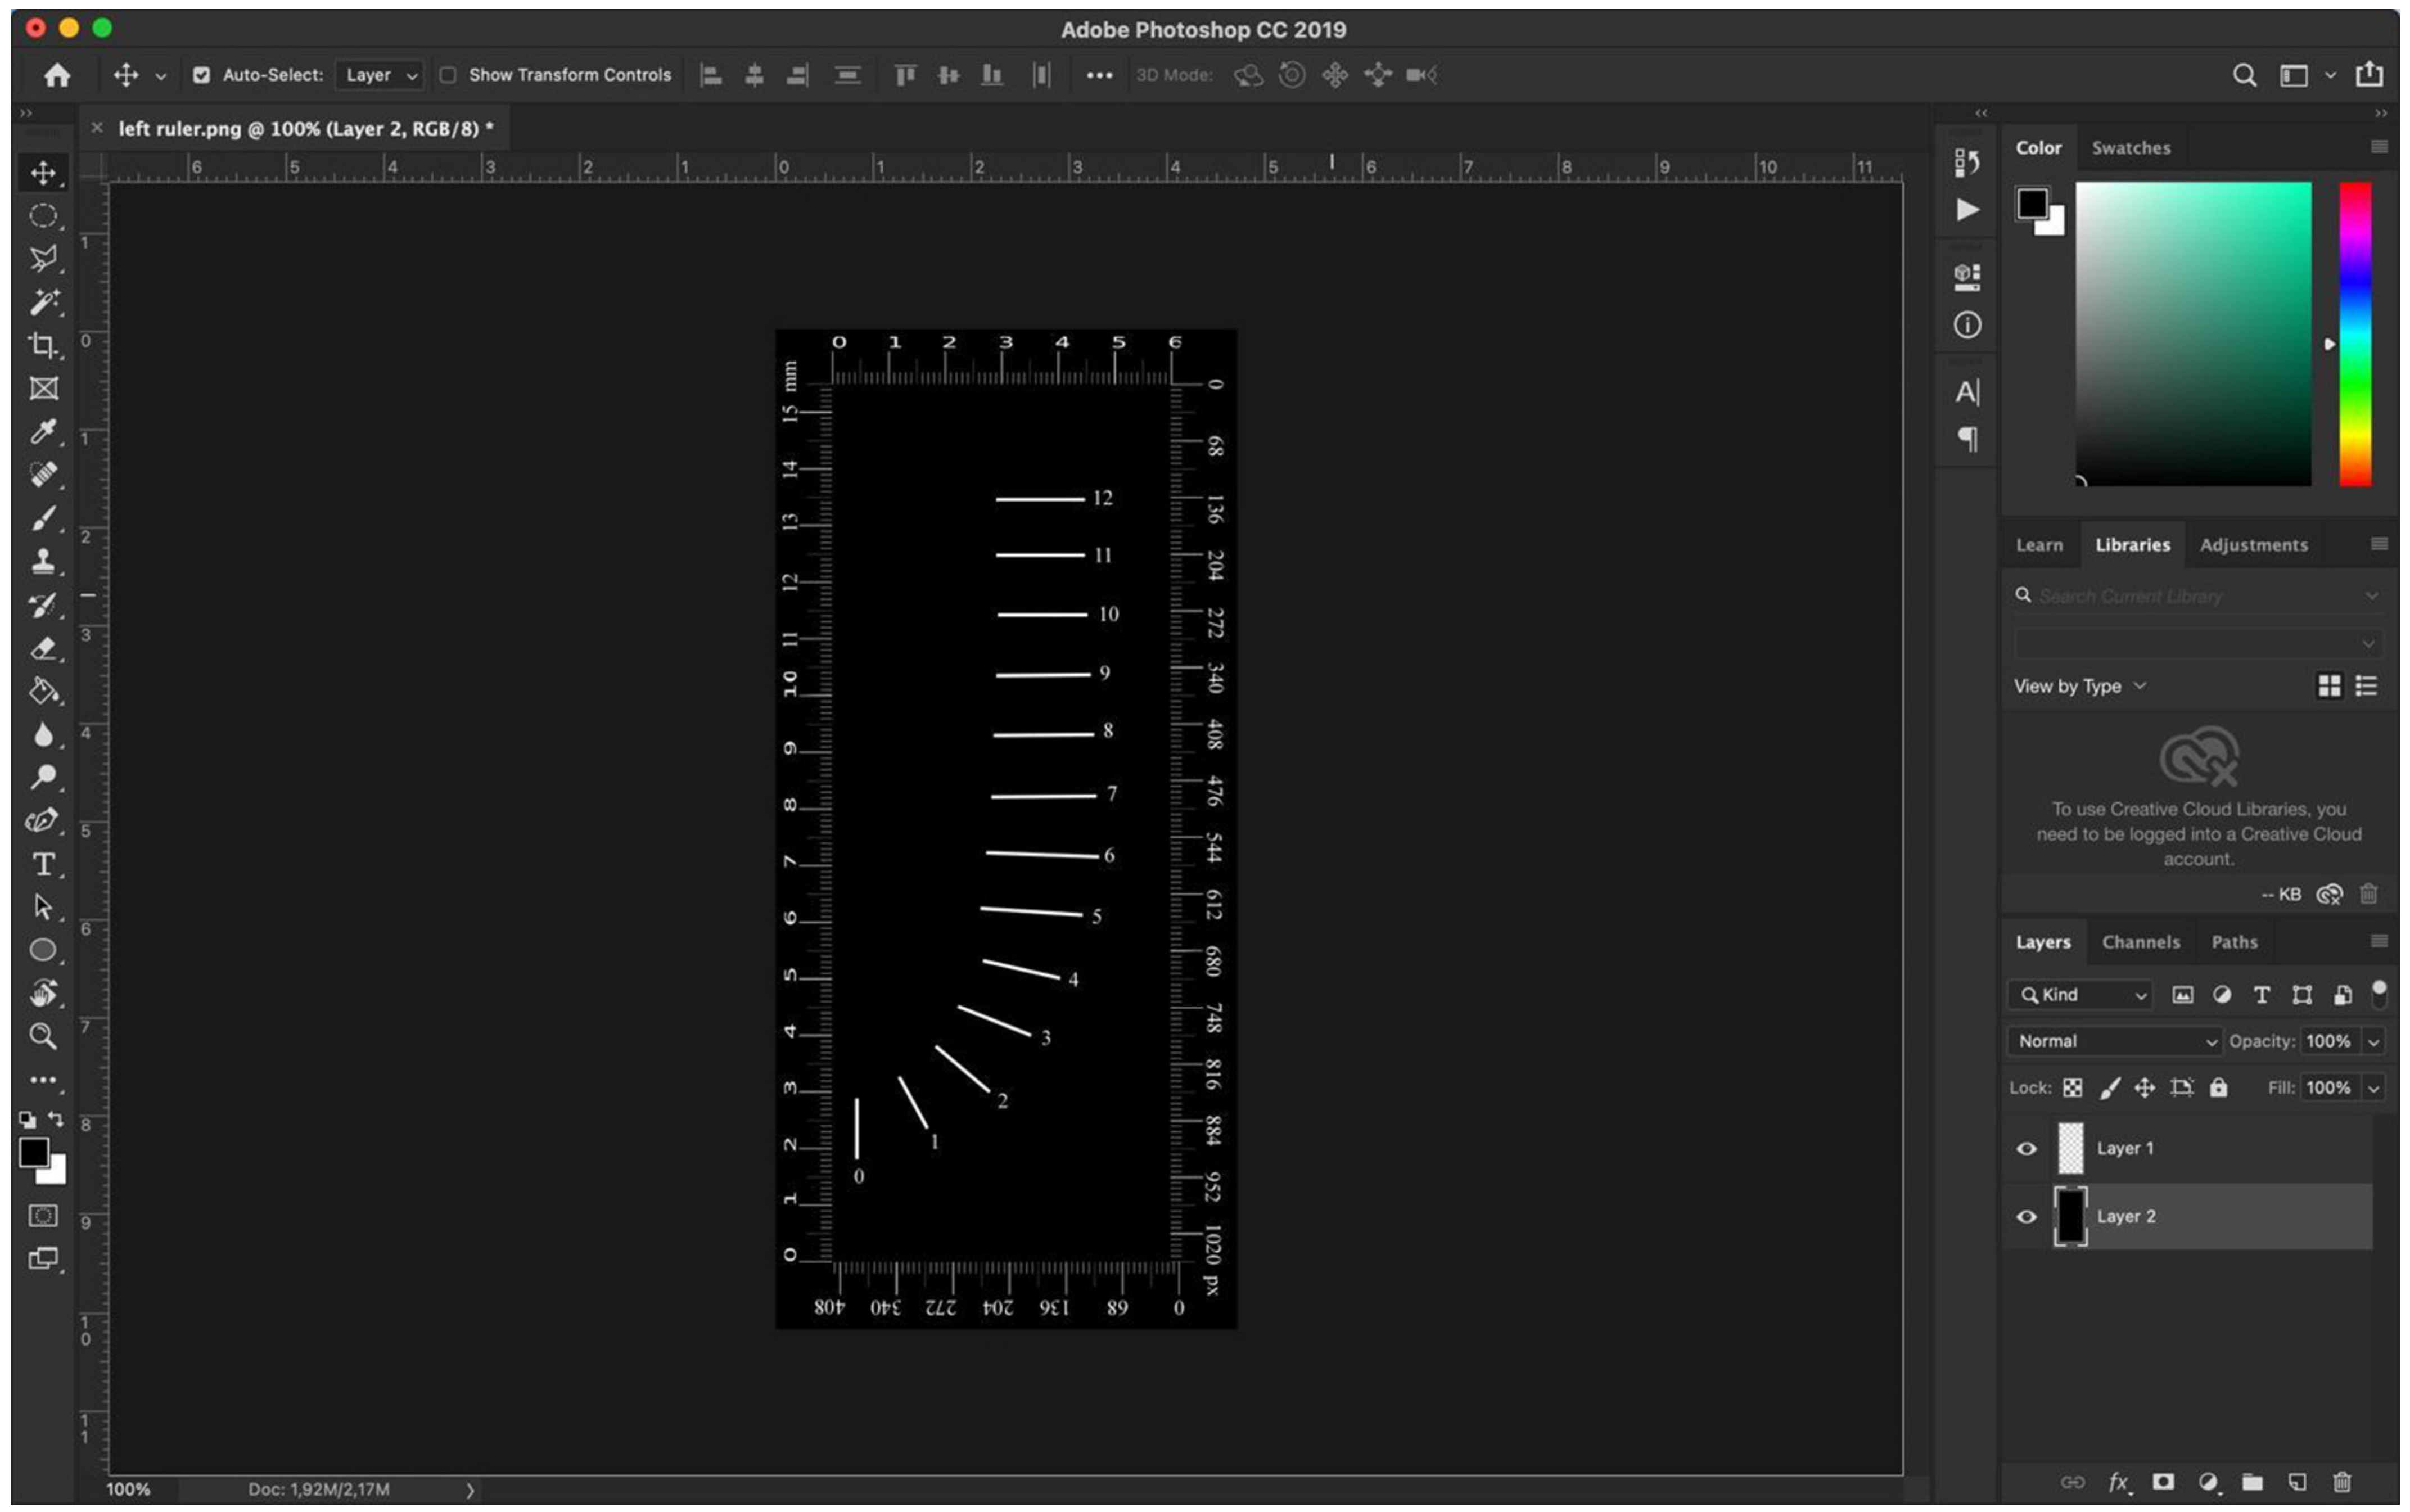Uncheck the Auto-Select checkbox
Image resolution: width=2410 pixels, height=1512 pixels.
click(201, 75)
